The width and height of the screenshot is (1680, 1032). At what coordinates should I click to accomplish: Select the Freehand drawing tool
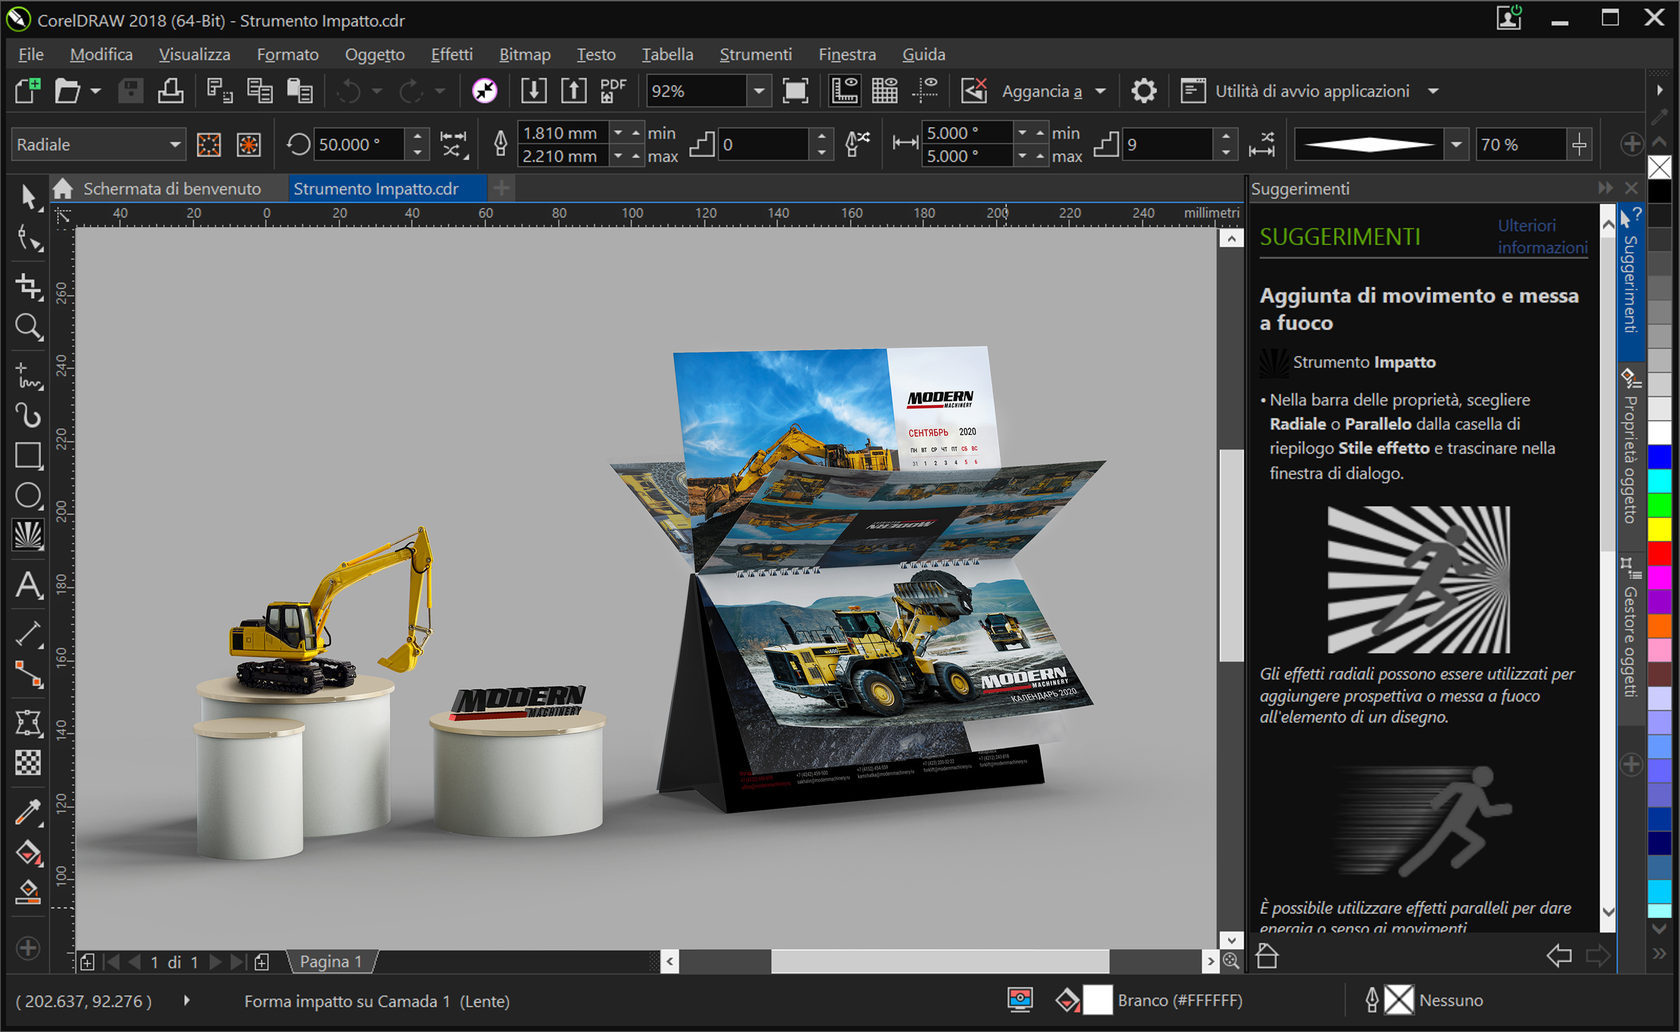[x=29, y=376]
